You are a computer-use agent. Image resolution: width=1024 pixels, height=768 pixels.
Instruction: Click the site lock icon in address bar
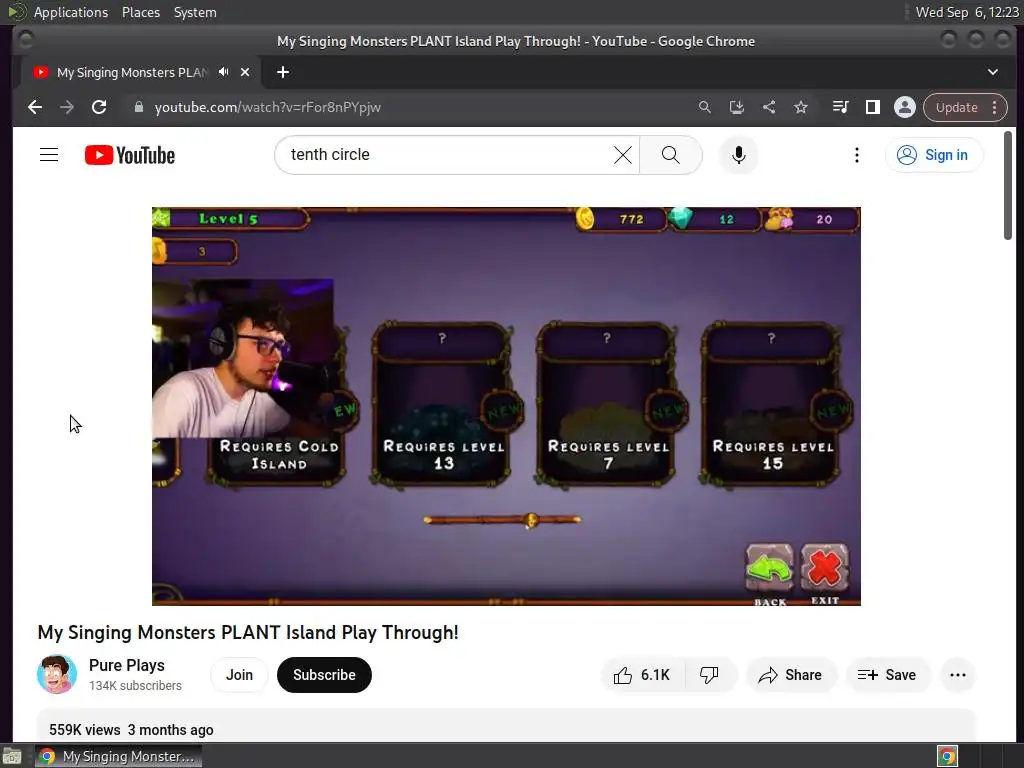138,107
